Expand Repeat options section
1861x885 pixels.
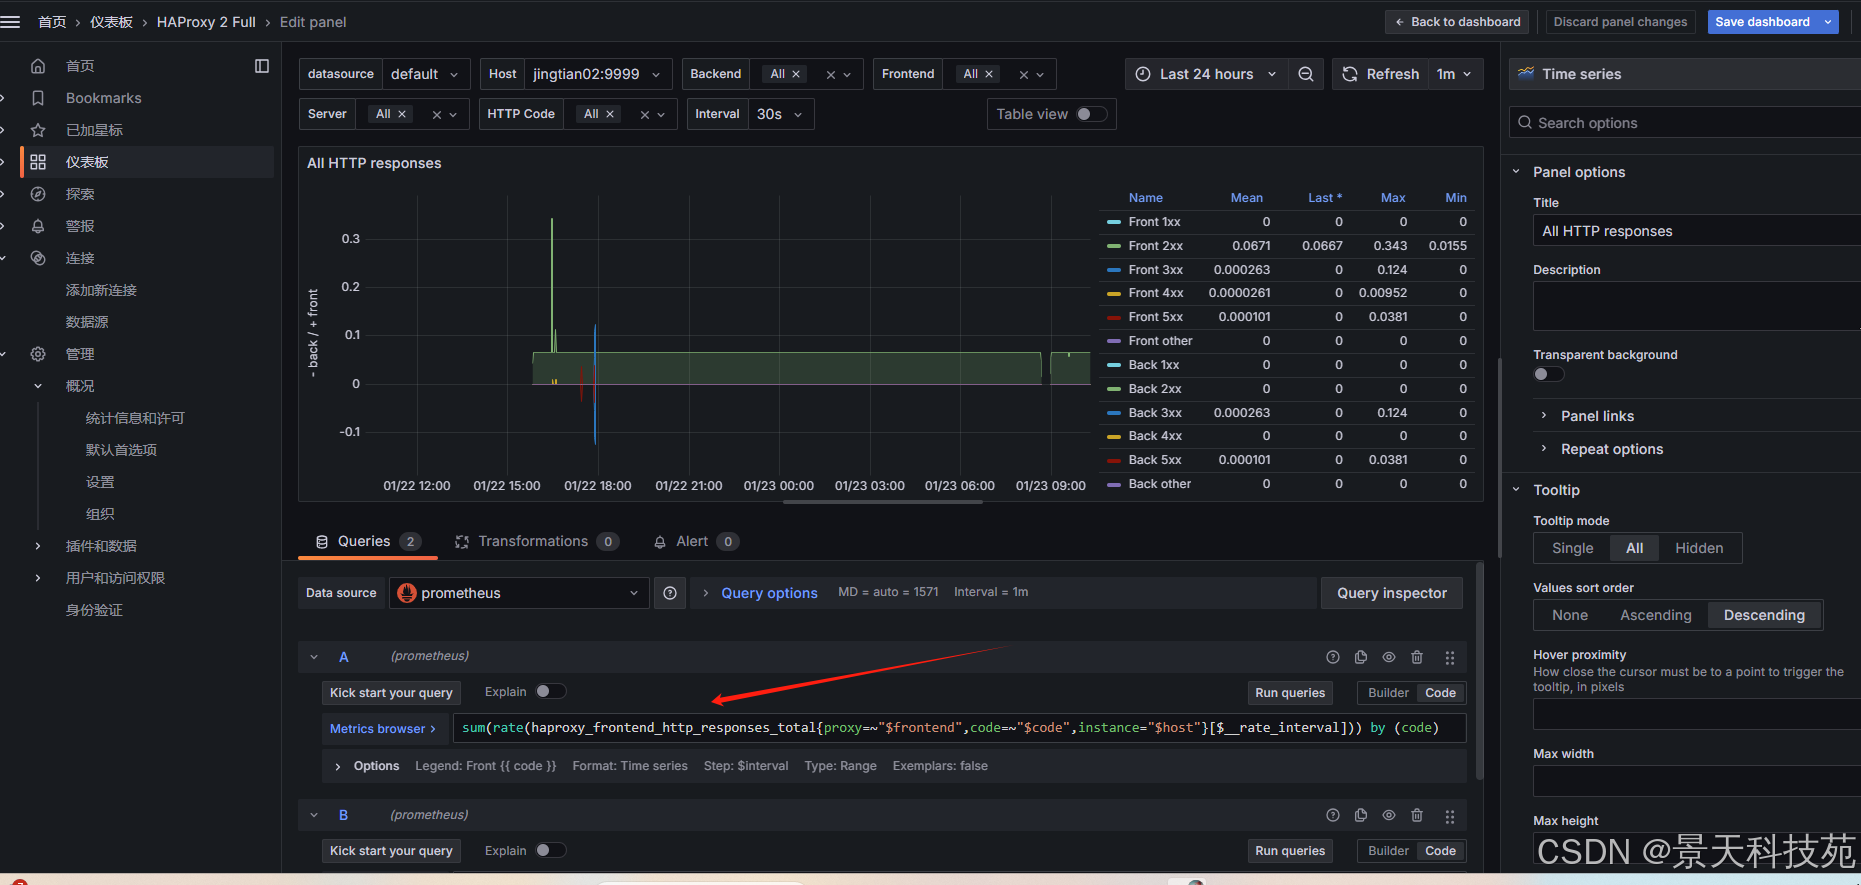click(x=1612, y=449)
